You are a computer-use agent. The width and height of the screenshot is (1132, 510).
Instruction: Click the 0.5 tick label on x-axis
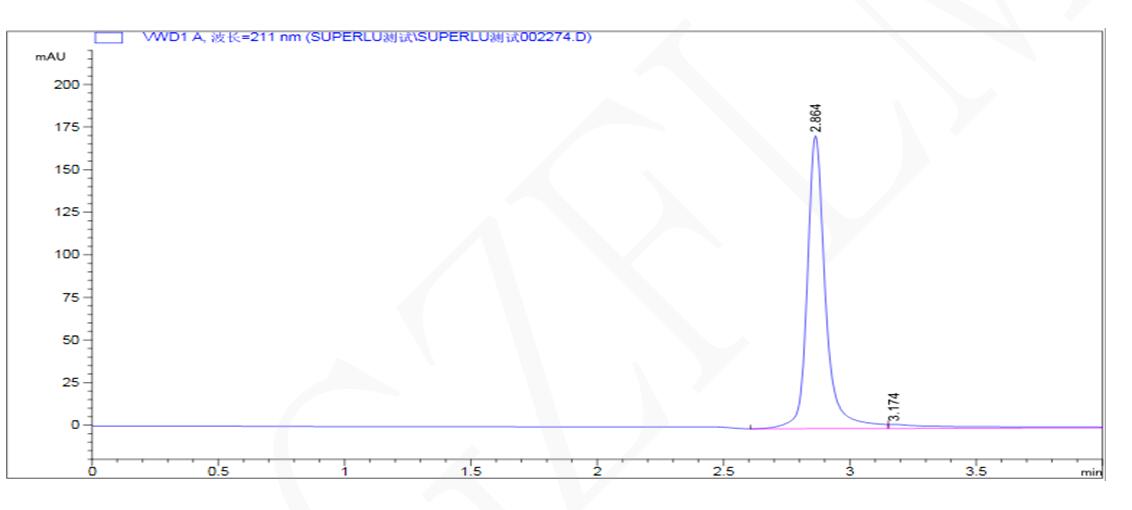click(x=218, y=470)
